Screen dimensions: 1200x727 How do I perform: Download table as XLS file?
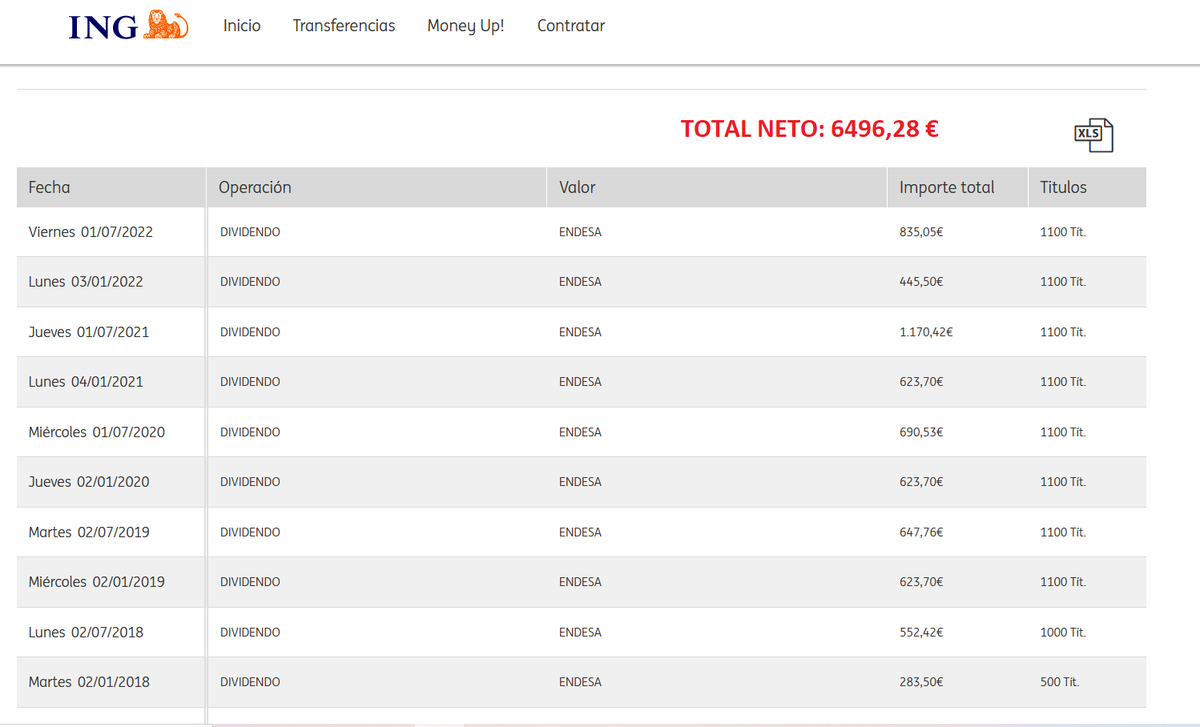[x=1093, y=134]
